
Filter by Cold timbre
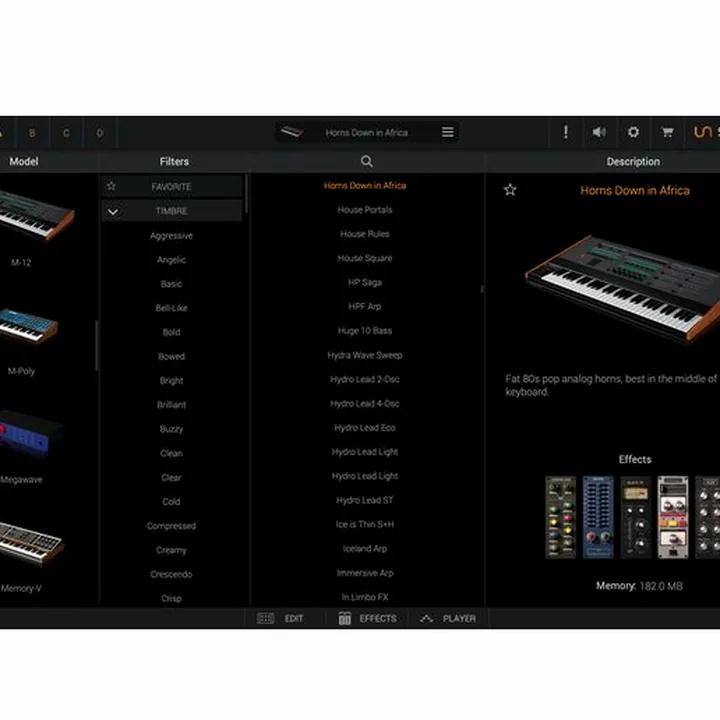(x=171, y=501)
